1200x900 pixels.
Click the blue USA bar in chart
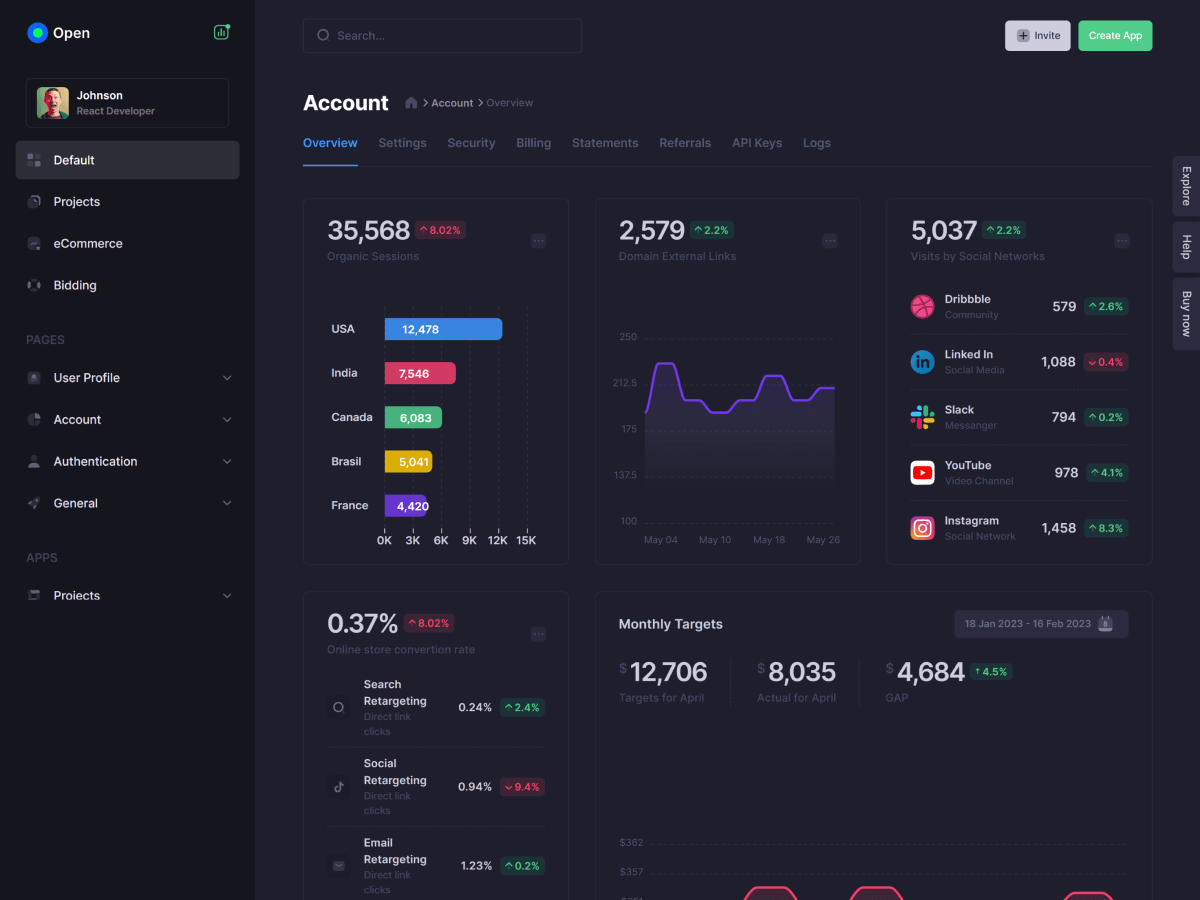[443, 329]
